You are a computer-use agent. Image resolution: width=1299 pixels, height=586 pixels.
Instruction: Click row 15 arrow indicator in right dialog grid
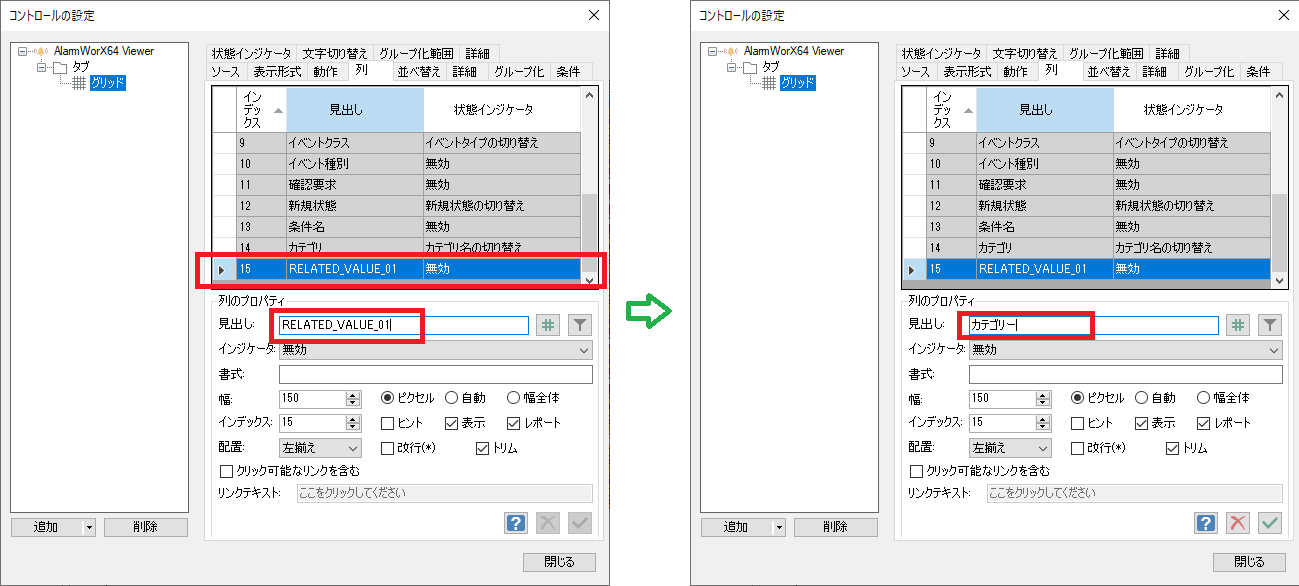pos(913,268)
